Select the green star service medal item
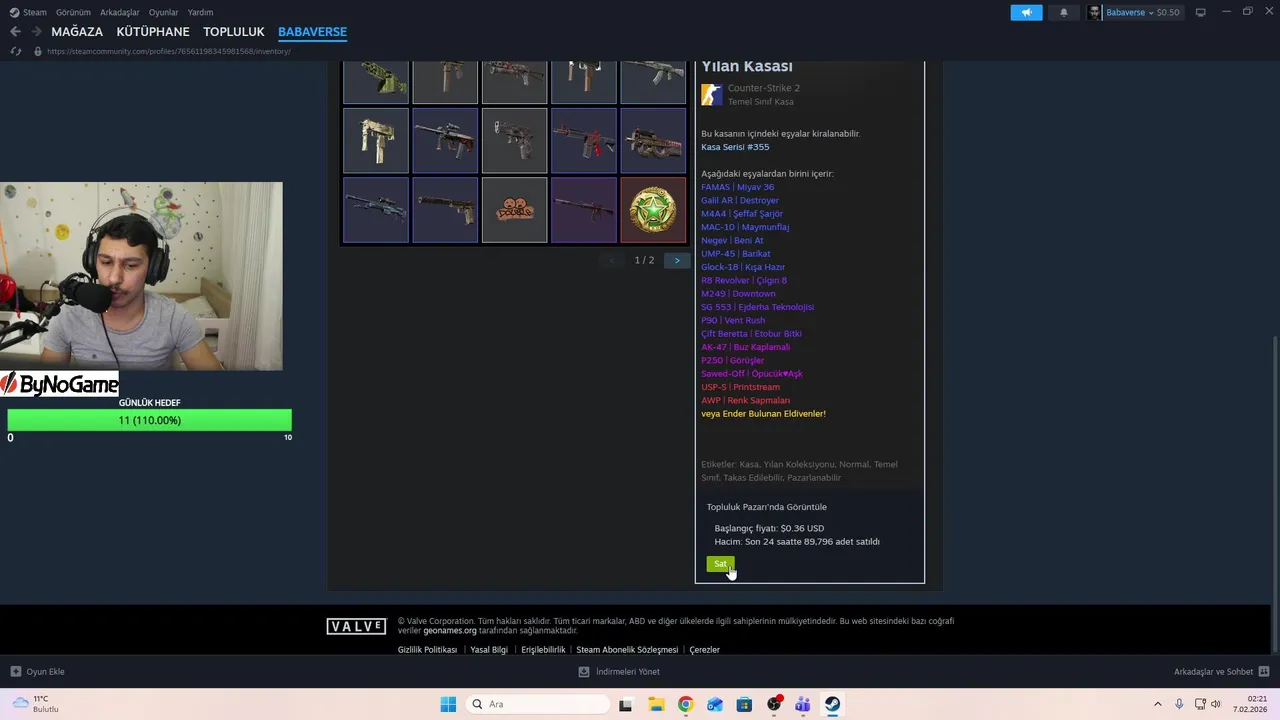 pyautogui.click(x=653, y=210)
